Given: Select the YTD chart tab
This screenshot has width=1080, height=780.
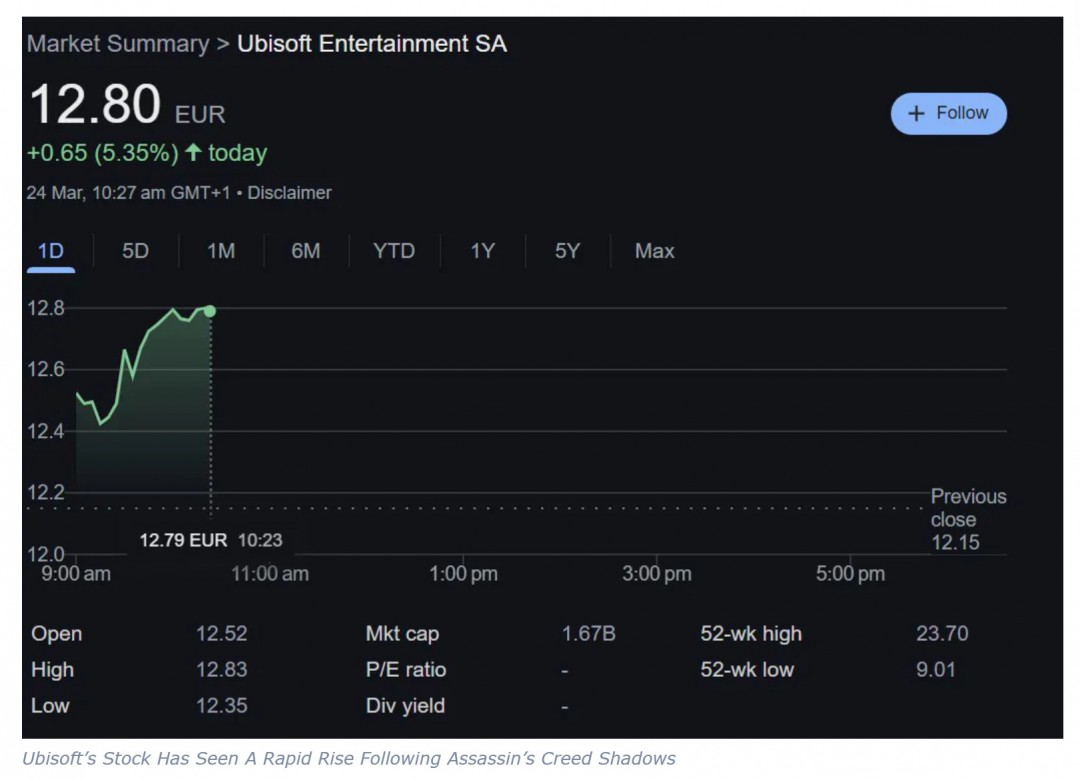Looking at the screenshot, I should point(394,251).
